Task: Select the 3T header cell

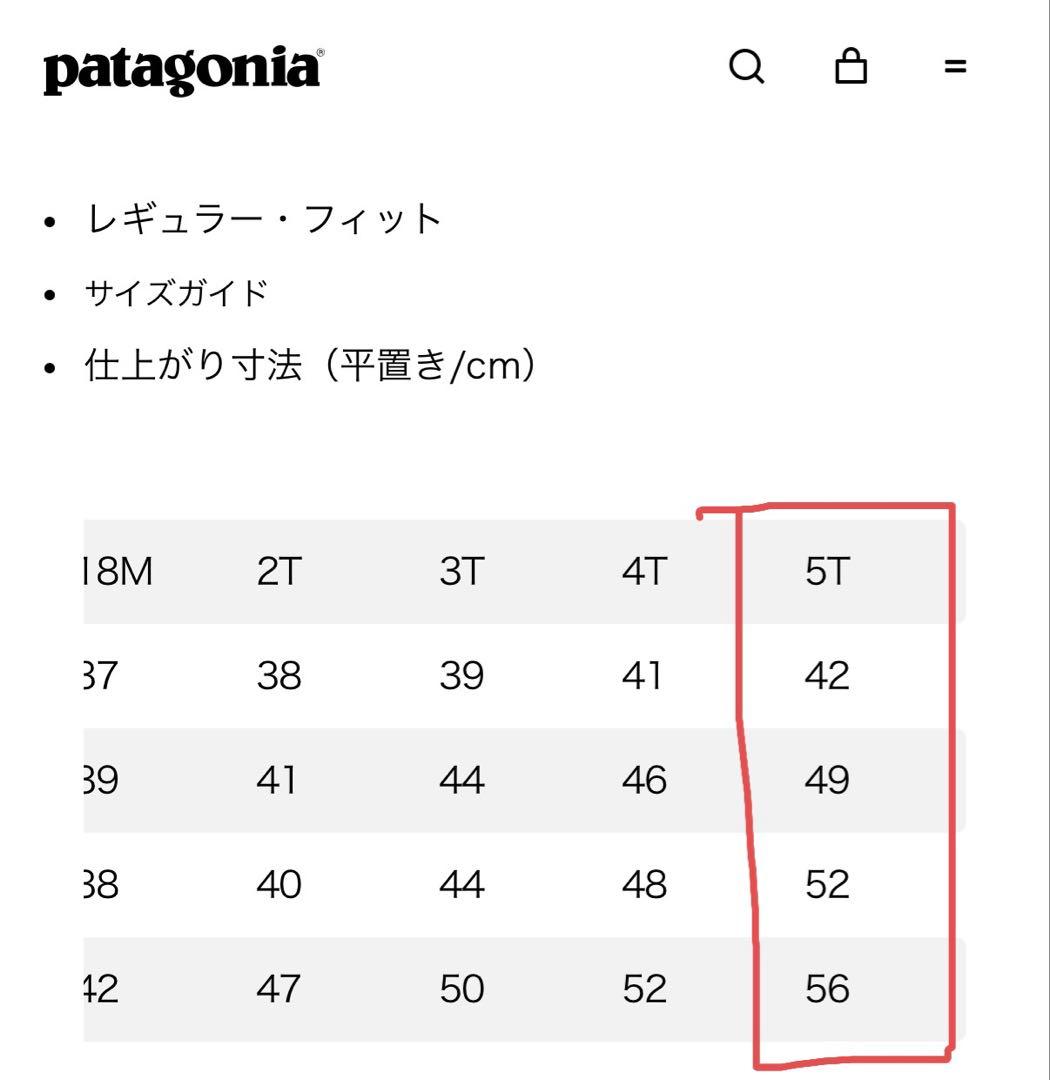Action: pos(459,570)
